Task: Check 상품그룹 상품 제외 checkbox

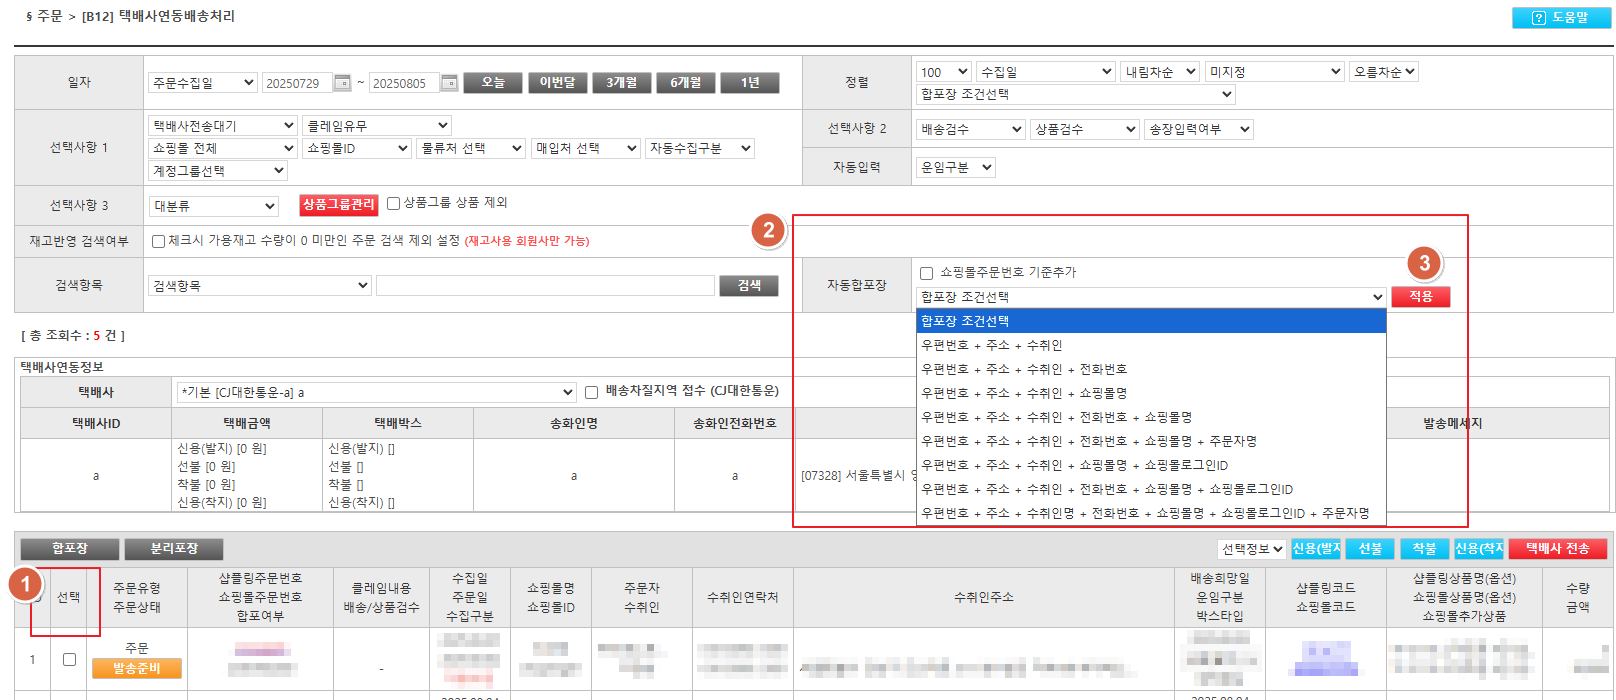Action: 394,203
